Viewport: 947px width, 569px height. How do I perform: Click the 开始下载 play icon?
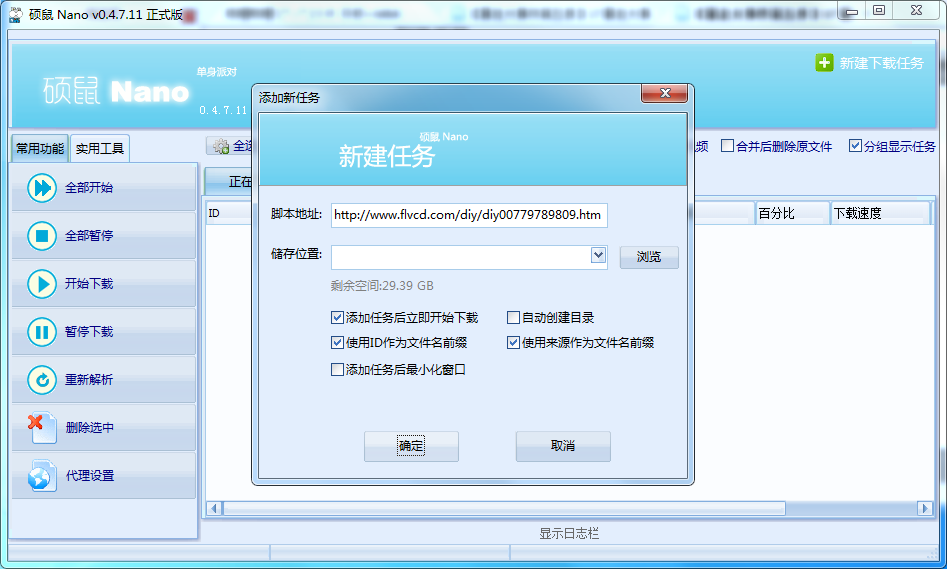42,283
